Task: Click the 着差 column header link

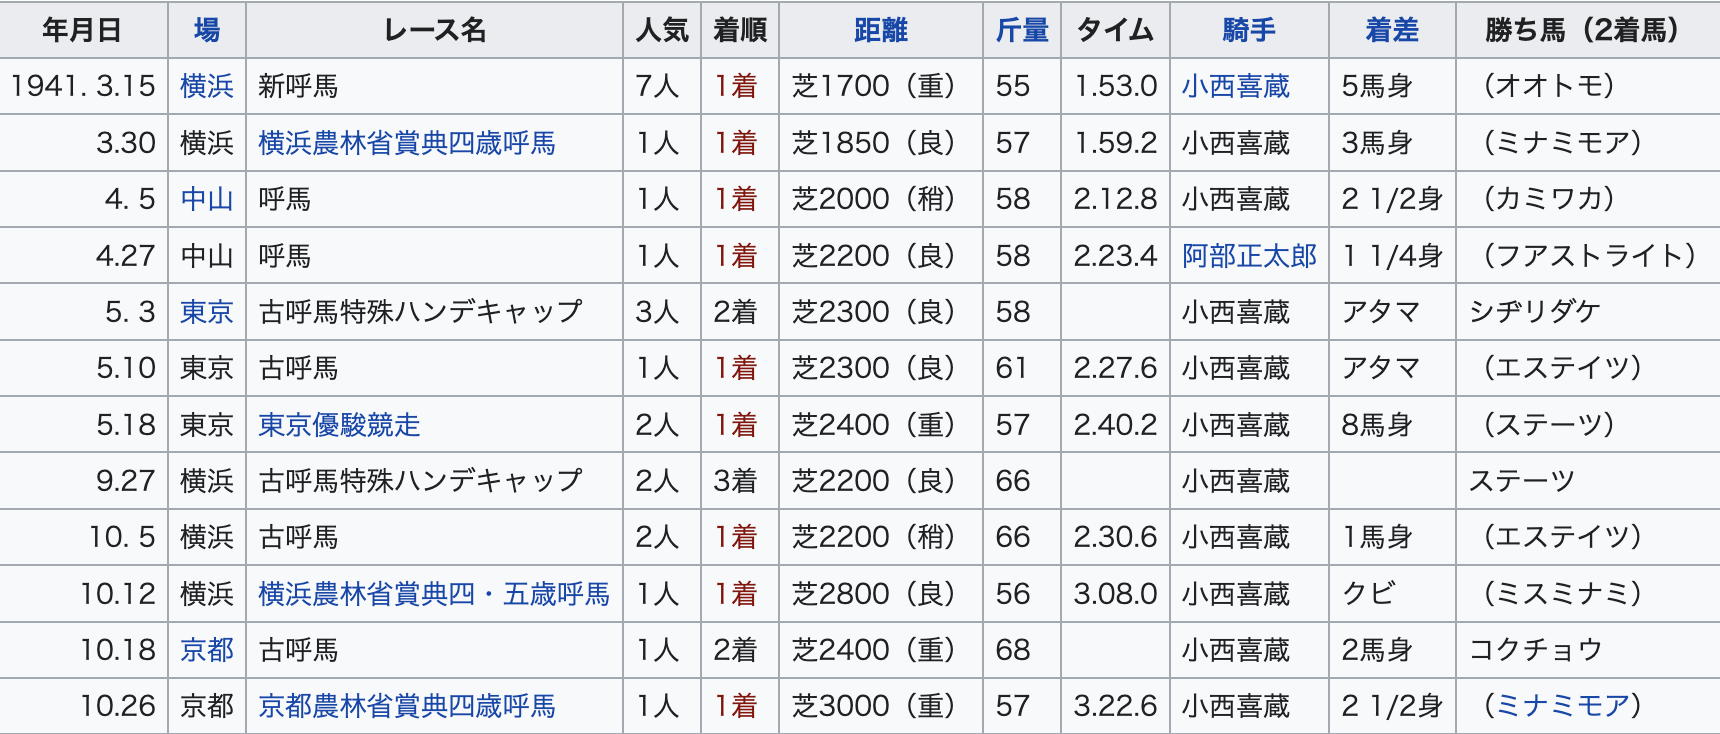Action: pyautogui.click(x=1391, y=30)
